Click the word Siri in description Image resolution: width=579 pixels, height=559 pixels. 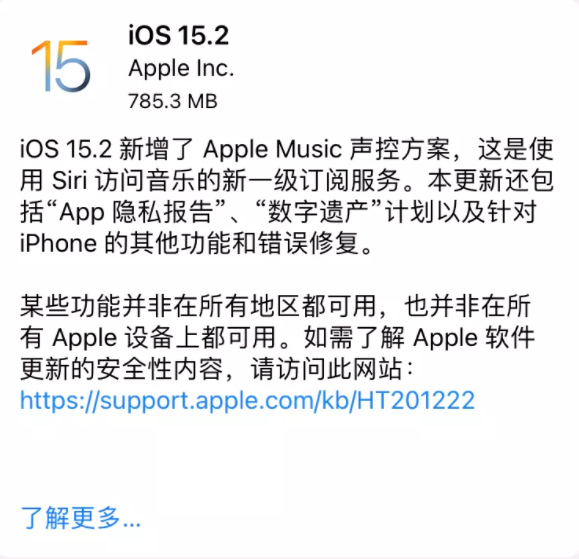pos(70,181)
